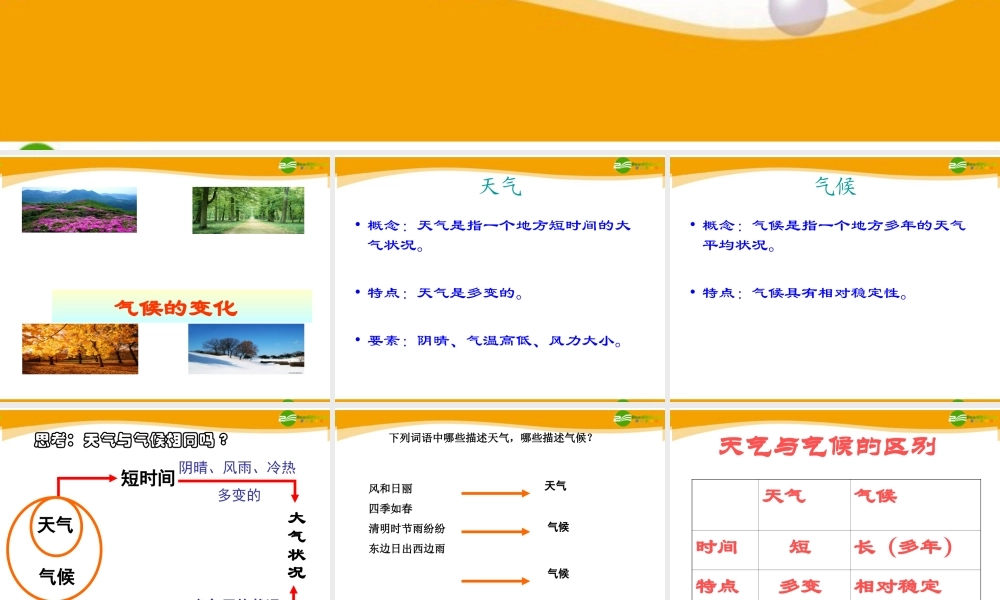
Task: Click the heading 思考：天气与气候相同吗？
Action: (x=131, y=440)
